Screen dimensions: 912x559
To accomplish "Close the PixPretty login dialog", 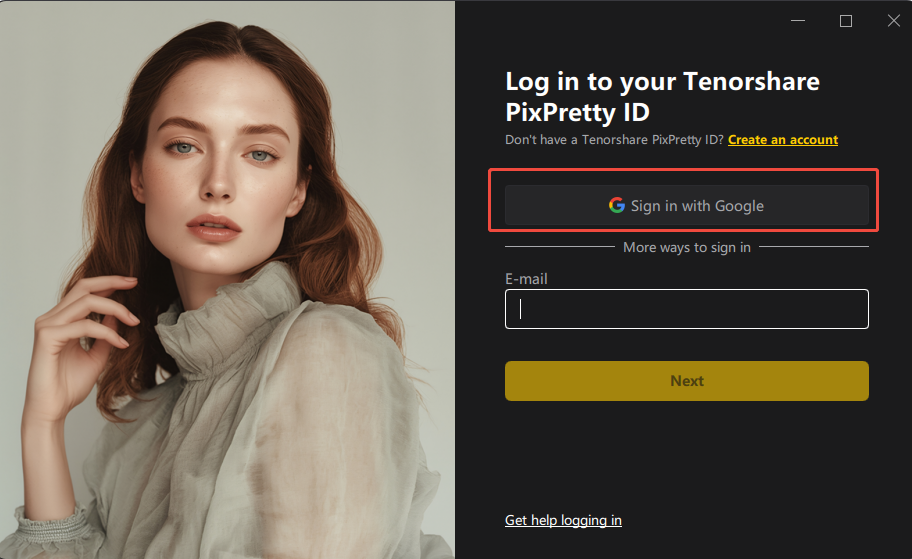I will (894, 21).
